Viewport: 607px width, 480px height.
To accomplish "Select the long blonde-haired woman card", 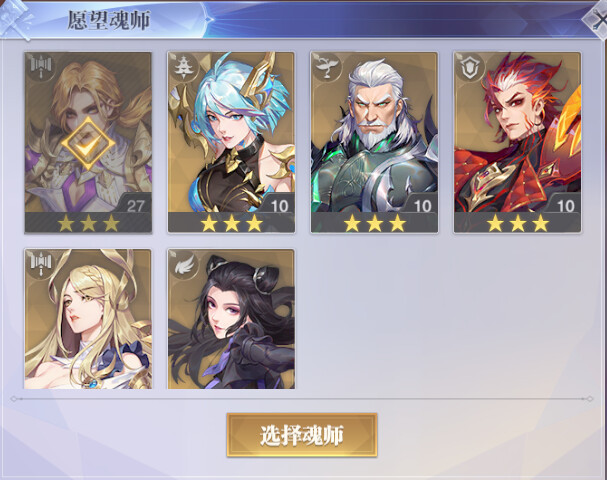I will point(88,319).
